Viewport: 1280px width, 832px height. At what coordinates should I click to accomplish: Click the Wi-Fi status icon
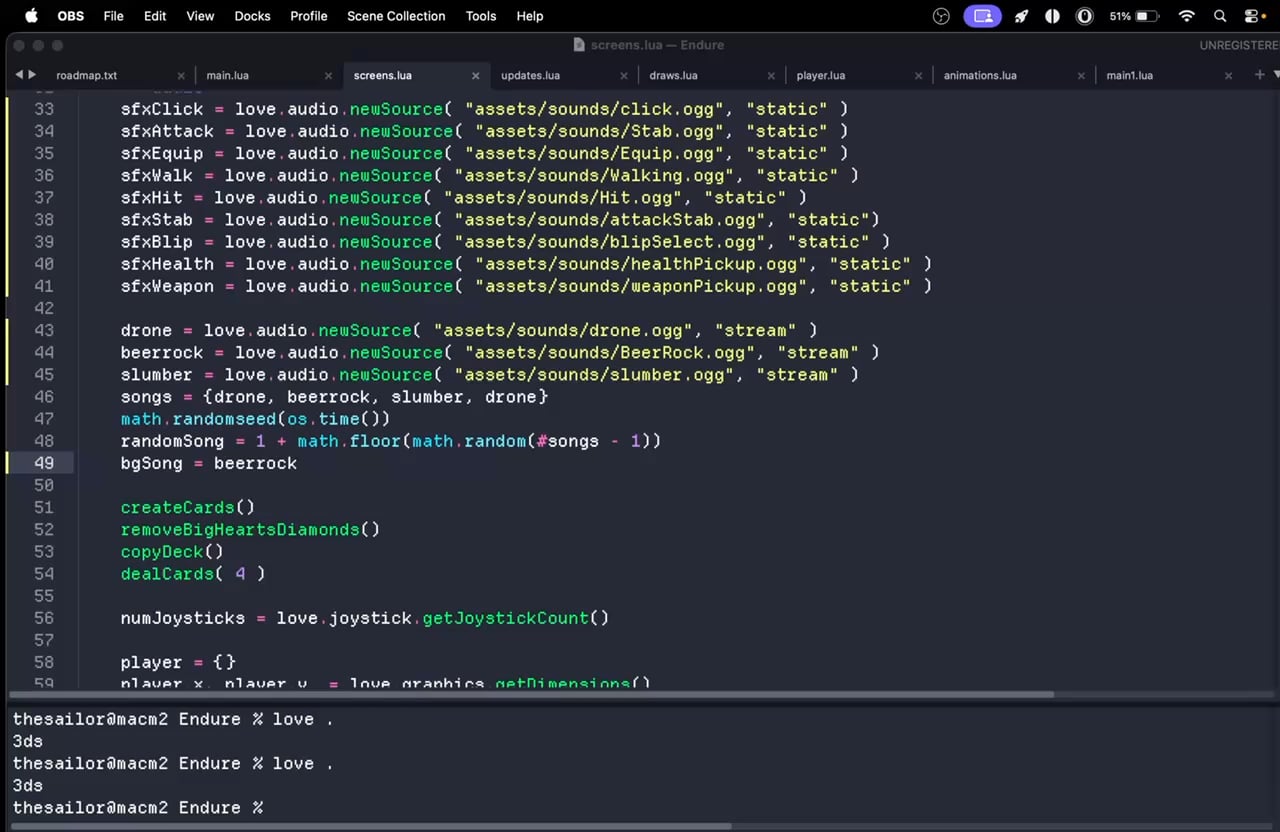[1187, 16]
